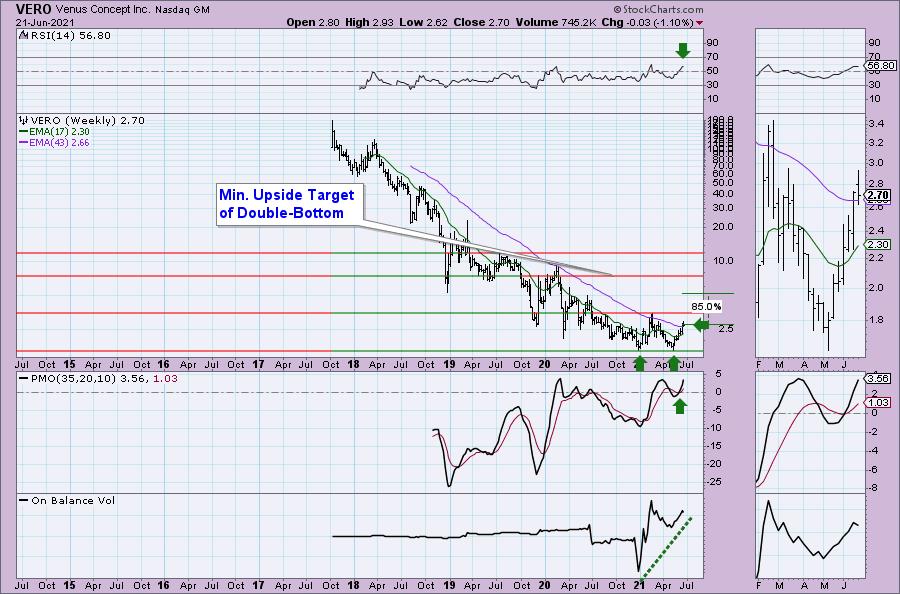Click the 20.0 label on the price log axis
900x594 pixels.
pyautogui.click(x=721, y=227)
